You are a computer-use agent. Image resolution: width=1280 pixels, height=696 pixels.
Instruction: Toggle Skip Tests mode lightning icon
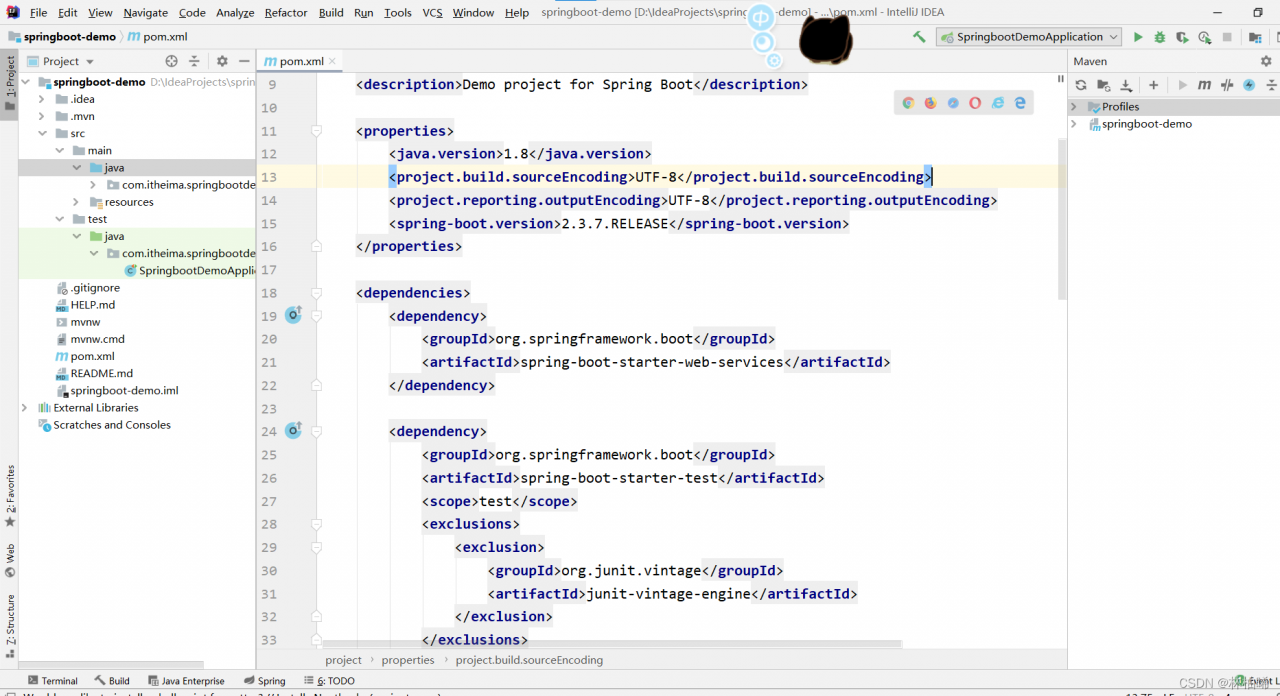pyautogui.click(x=1249, y=85)
